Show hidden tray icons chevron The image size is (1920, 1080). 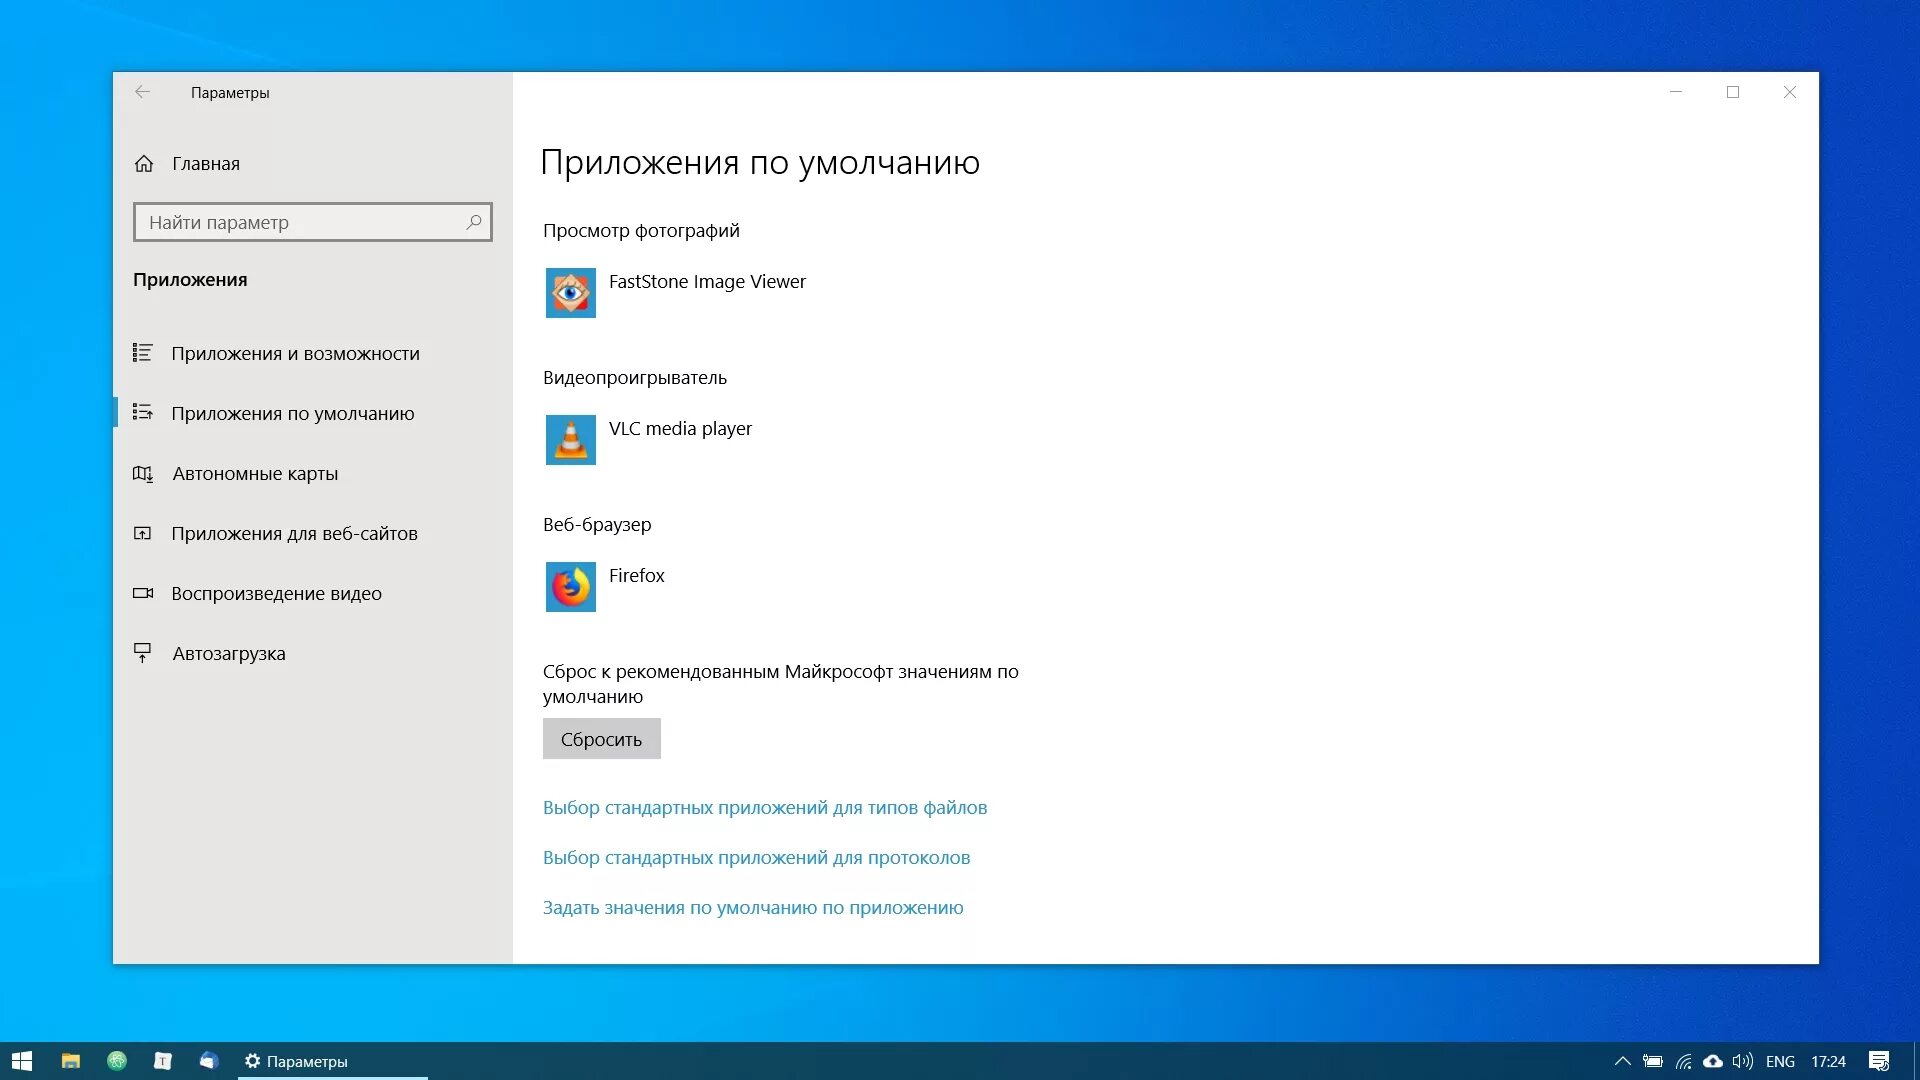click(1622, 1061)
